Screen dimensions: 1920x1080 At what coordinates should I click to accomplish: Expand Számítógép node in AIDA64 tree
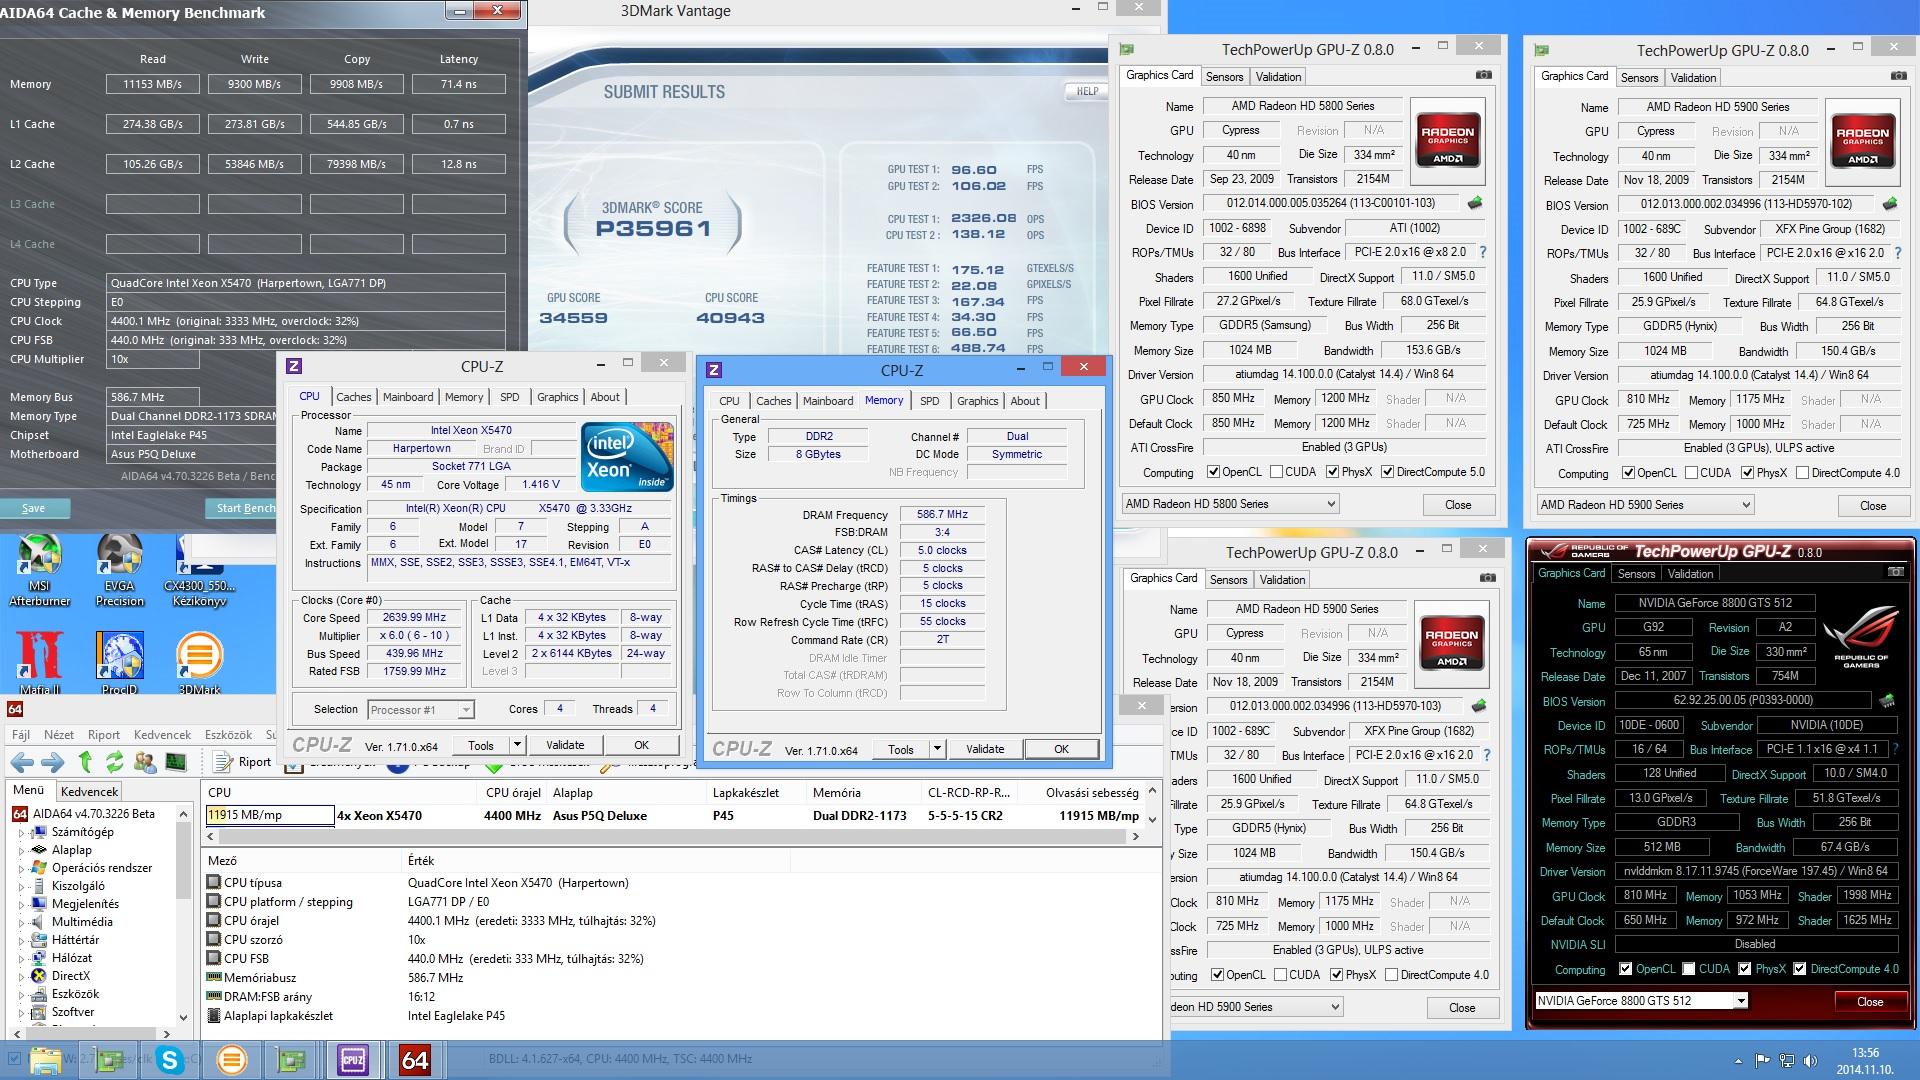21,832
